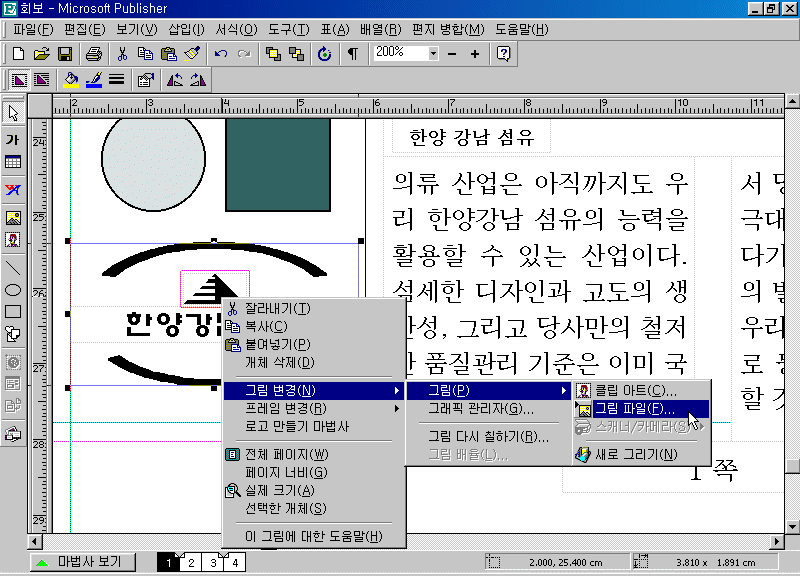Choose 실제 크기(A) view

pyautogui.click(x=314, y=490)
